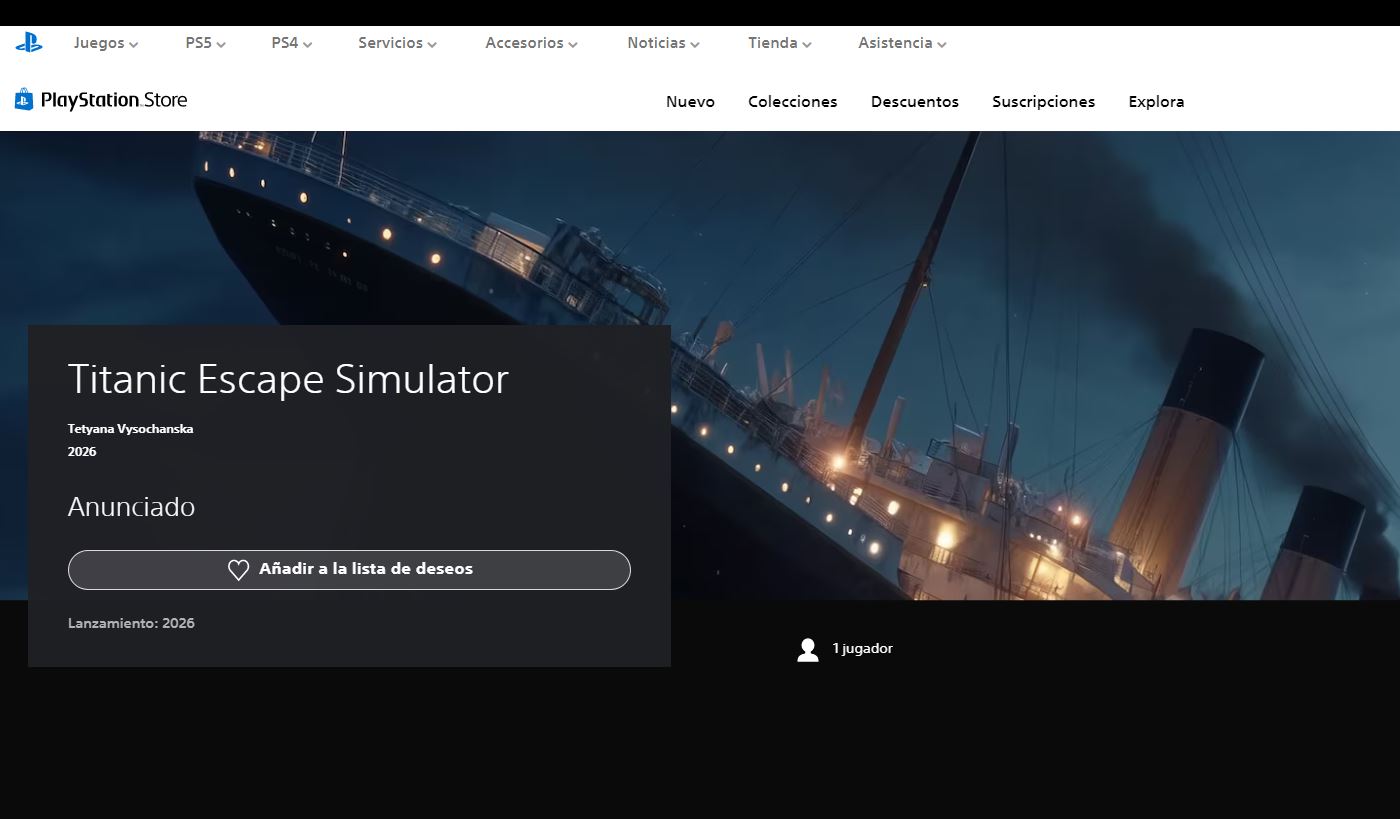Open the Colecciones tab

pos(793,102)
